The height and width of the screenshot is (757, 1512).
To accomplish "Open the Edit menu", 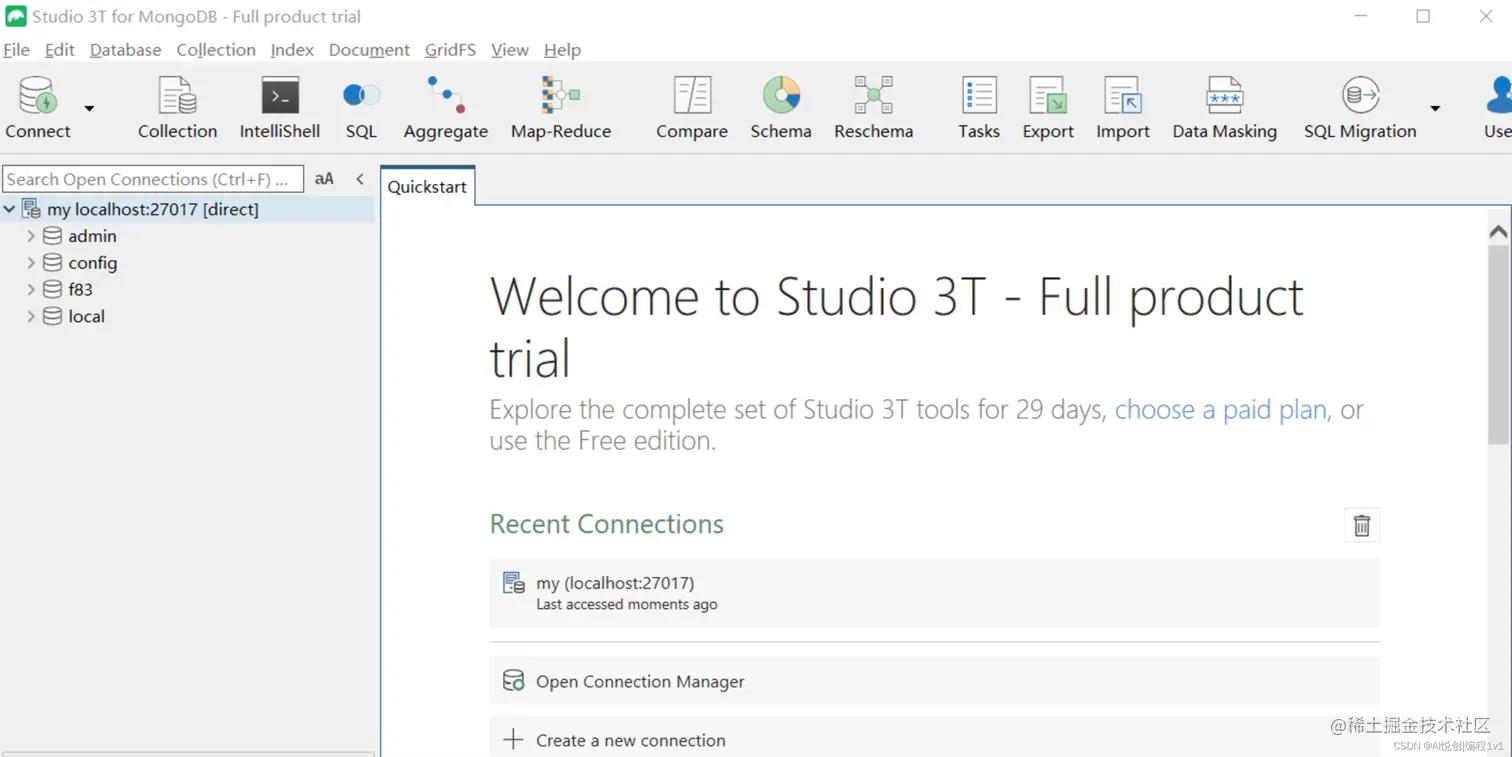I will pos(60,49).
